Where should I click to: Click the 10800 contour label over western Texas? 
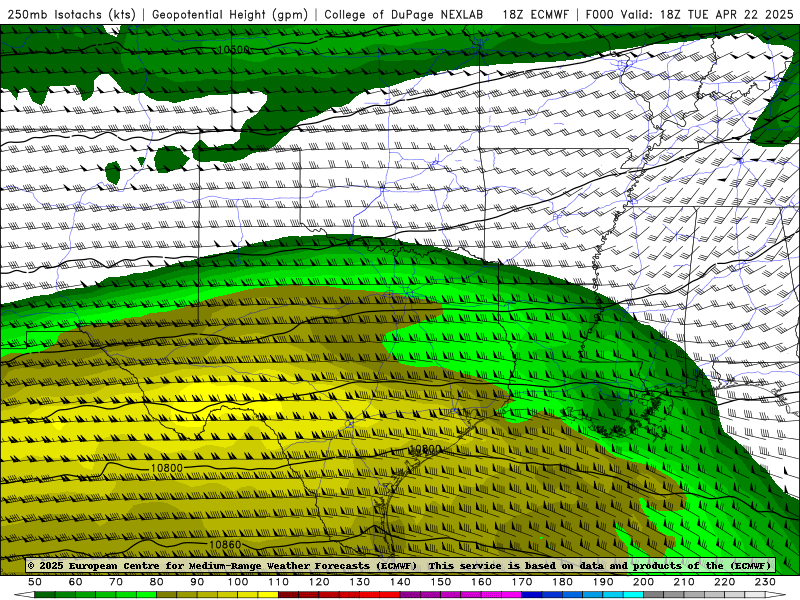pos(167,468)
